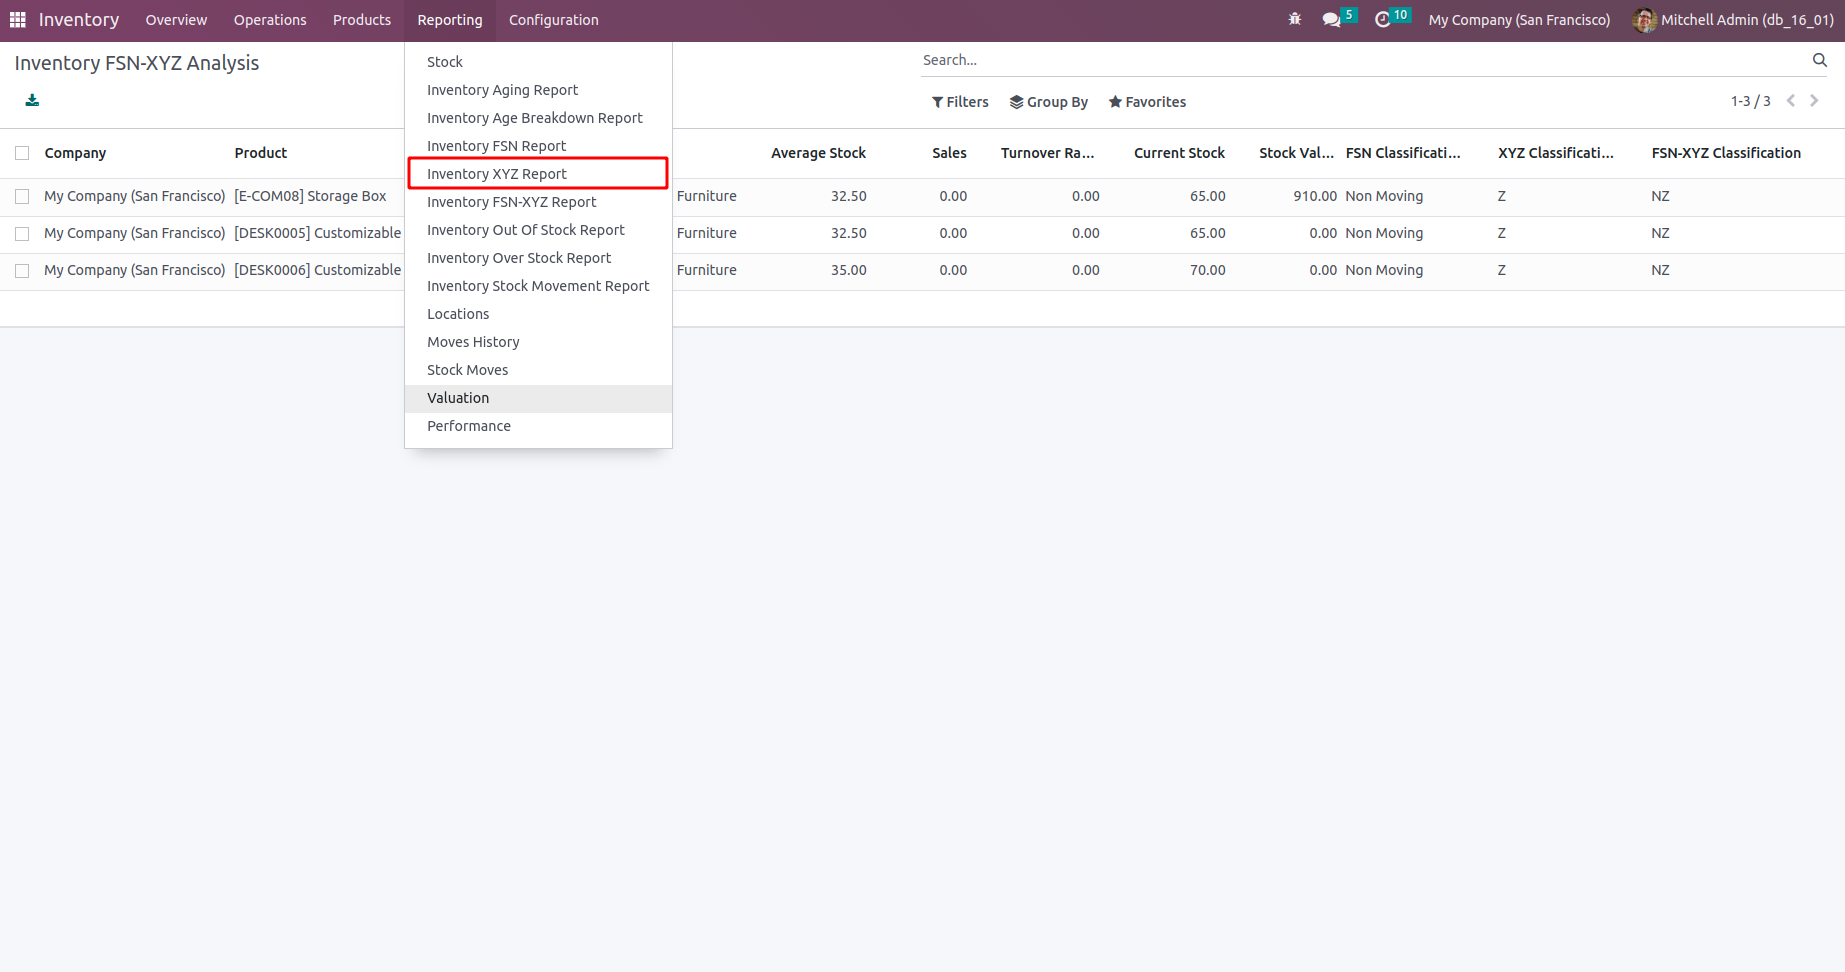Image resolution: width=1845 pixels, height=972 pixels.
Task: Select Inventory XYZ Report menu item
Action: (x=497, y=174)
